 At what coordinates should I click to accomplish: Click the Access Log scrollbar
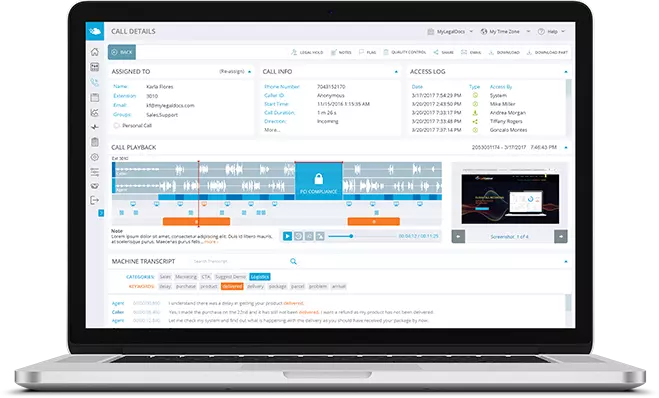coord(568,89)
